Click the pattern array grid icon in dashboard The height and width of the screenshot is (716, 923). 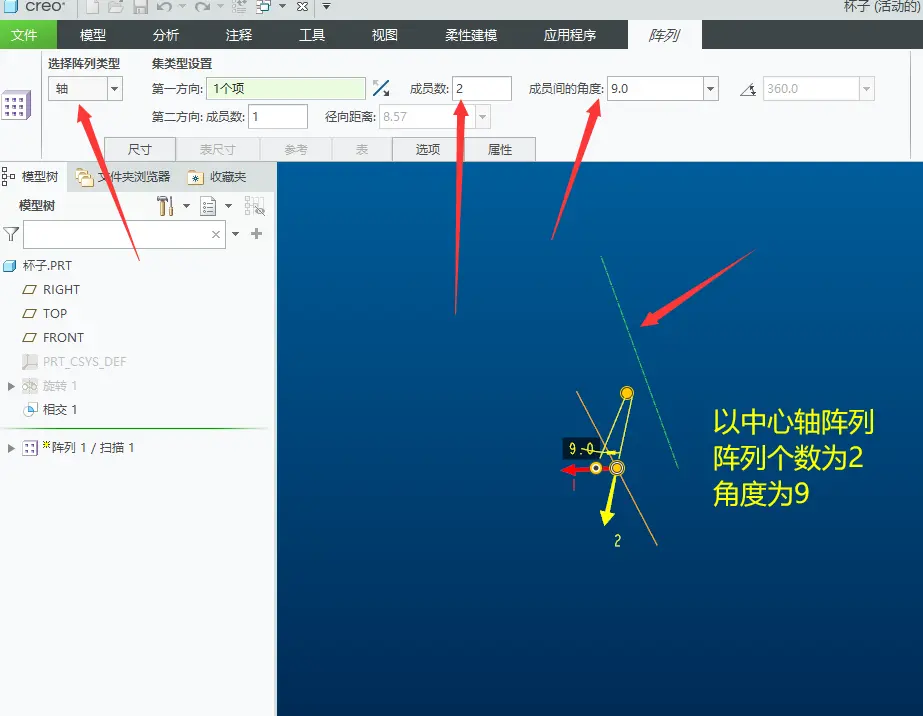(16, 106)
